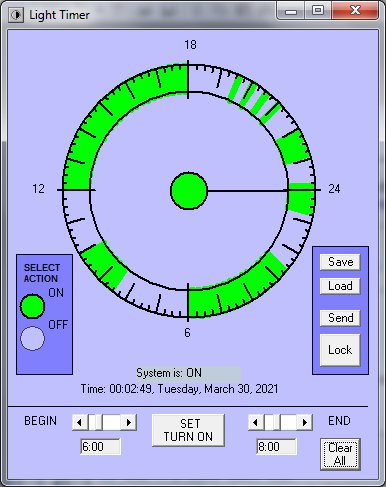
Task: Lock the timer settings
Action: tap(340, 350)
